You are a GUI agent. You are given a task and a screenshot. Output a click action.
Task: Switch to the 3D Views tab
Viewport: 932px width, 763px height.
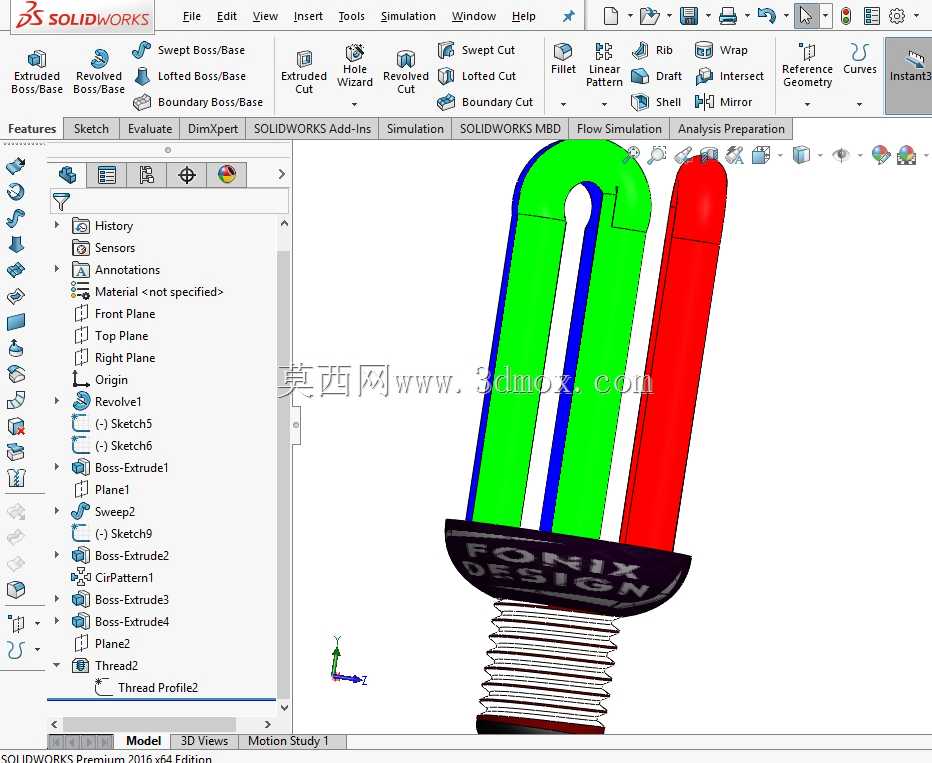click(x=204, y=741)
